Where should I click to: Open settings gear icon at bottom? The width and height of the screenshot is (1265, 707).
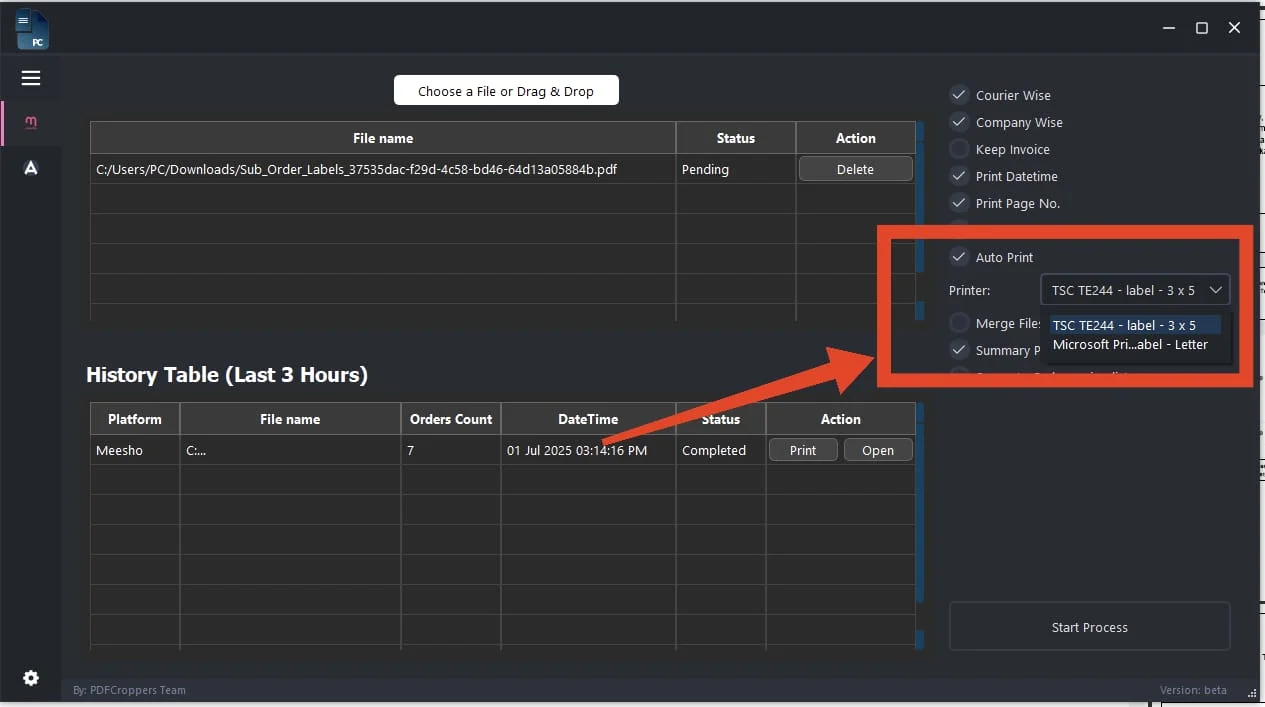(31, 678)
